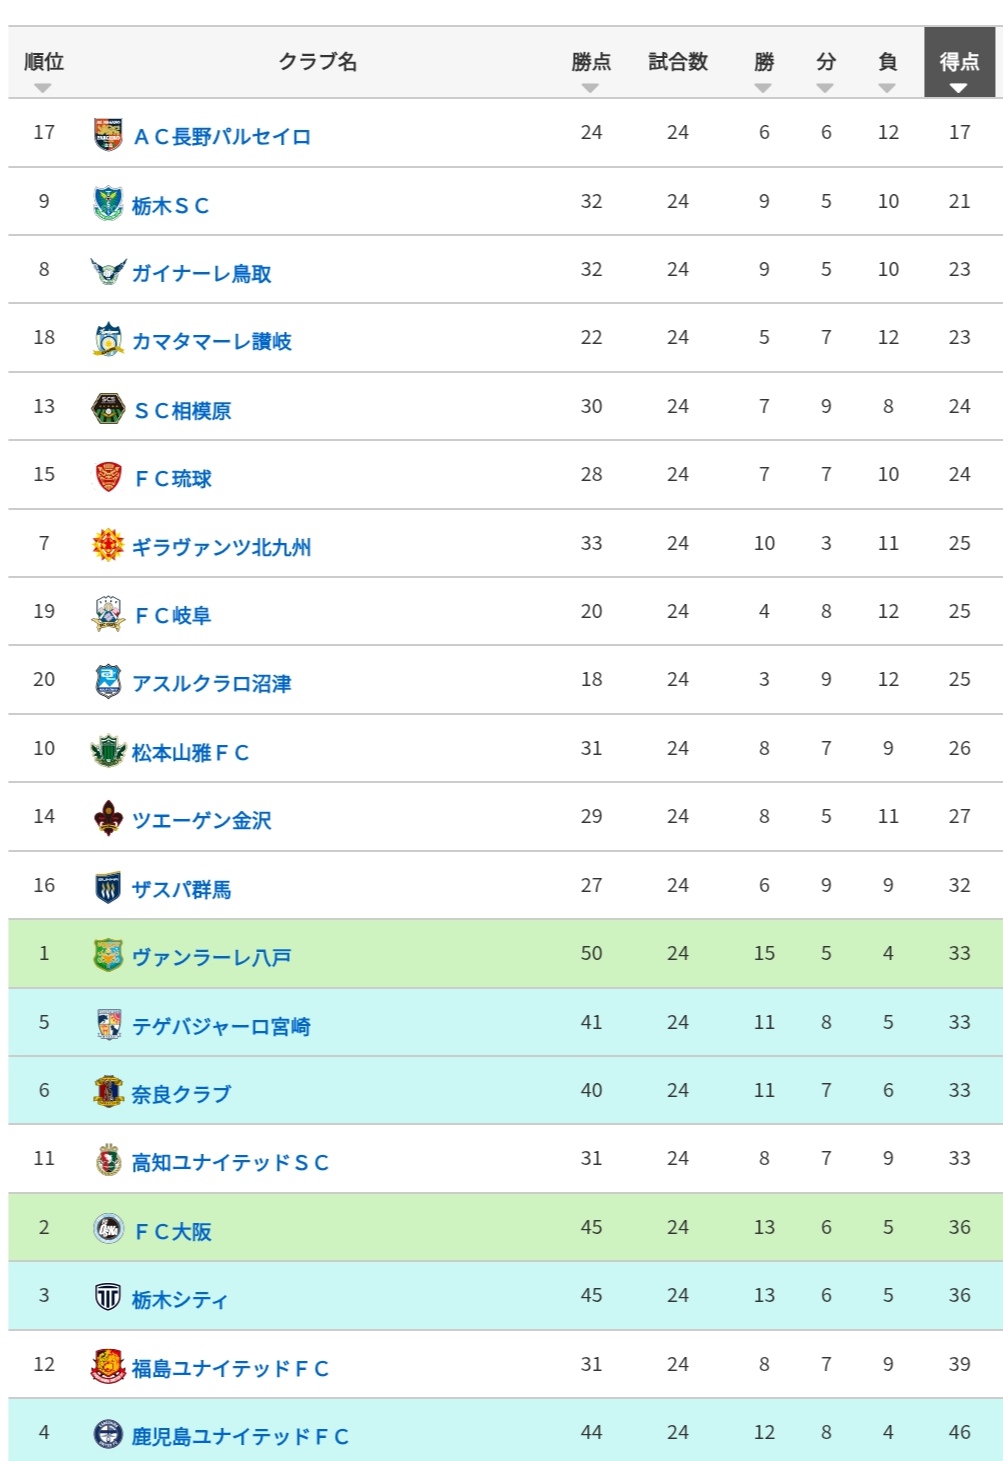Sort by 勝点 using its arrow
Screen dimensions: 1003x1461
(590, 88)
